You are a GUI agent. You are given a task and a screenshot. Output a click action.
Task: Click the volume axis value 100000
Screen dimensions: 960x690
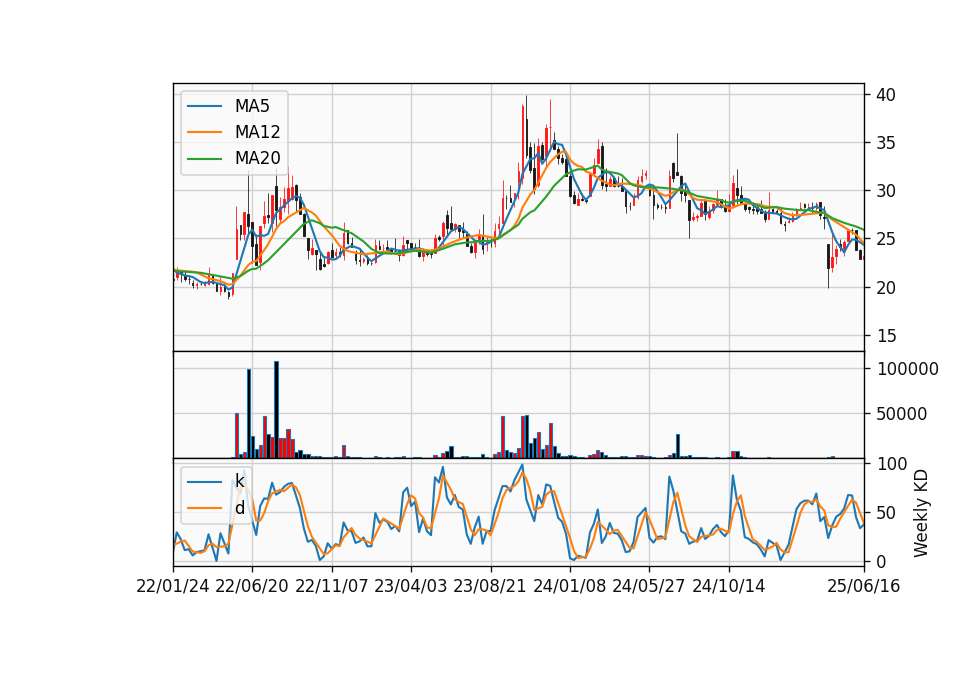pos(908,369)
